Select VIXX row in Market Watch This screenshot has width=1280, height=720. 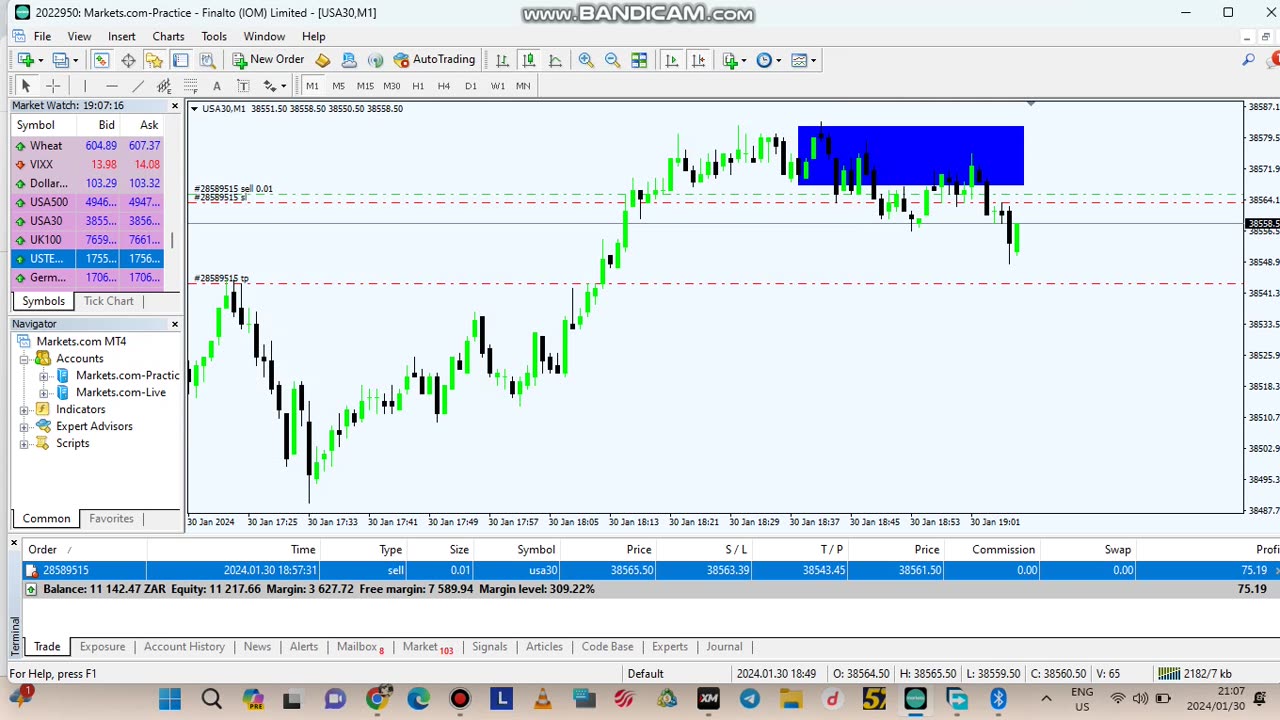tap(87, 164)
